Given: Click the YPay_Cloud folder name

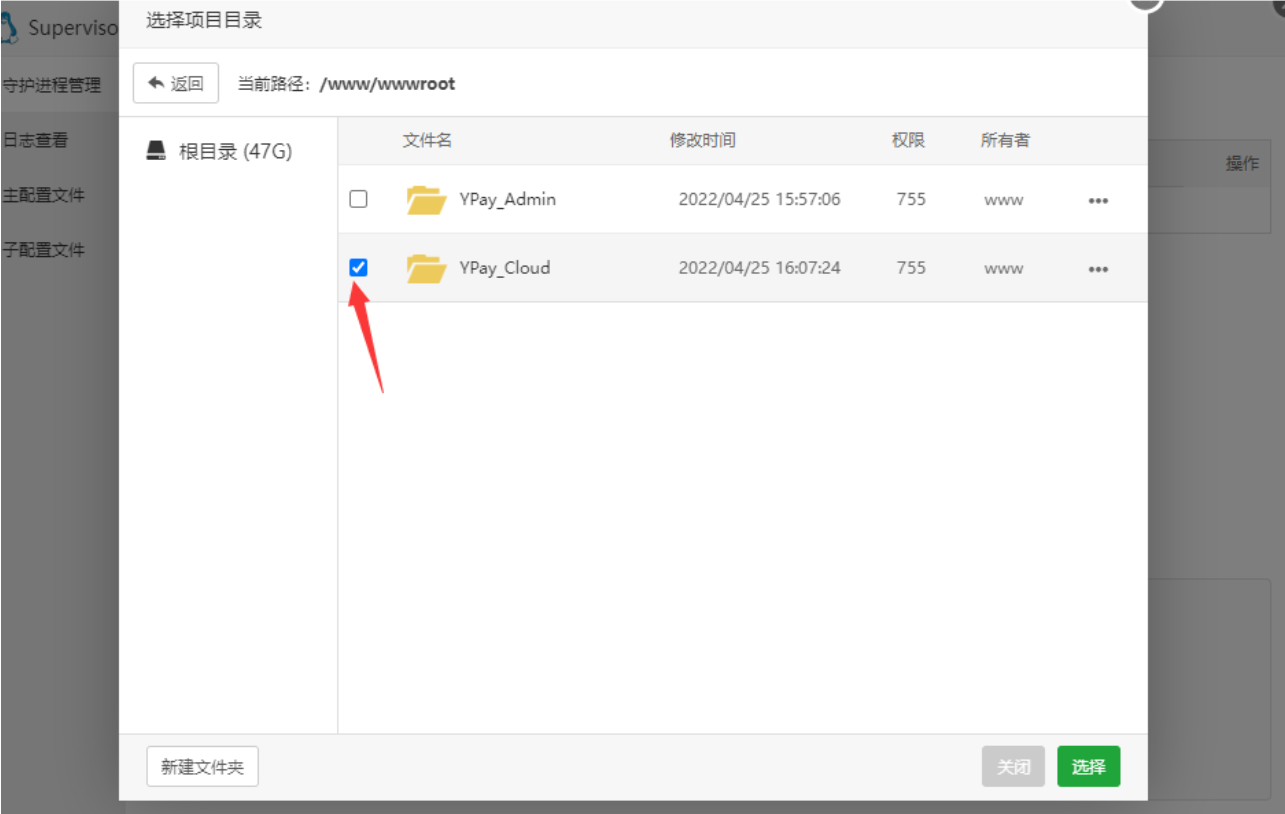Looking at the screenshot, I should 504,267.
